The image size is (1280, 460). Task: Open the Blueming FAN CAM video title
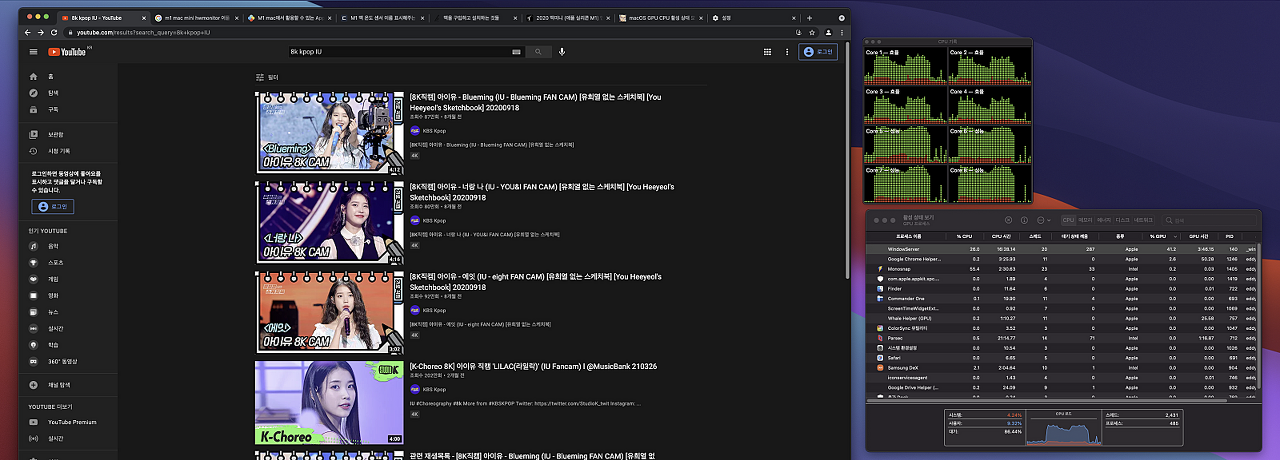(535, 102)
